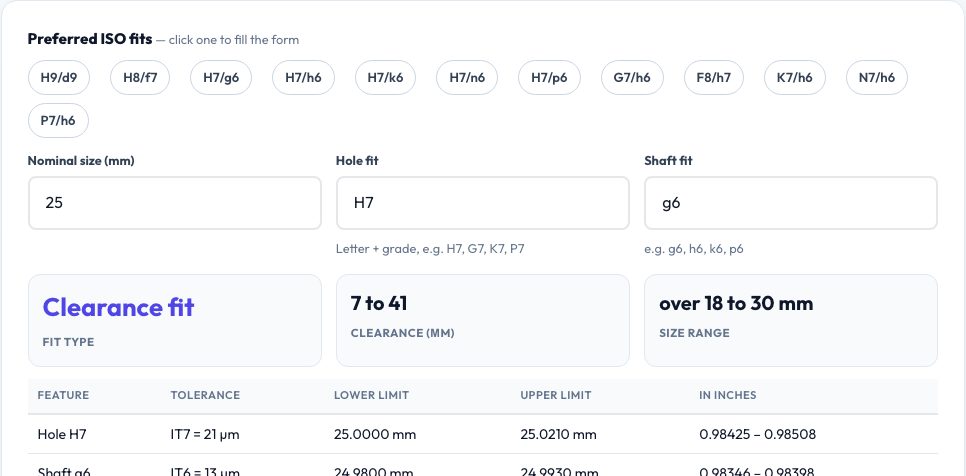Apply the F8/h7 preferred fit
Viewport: 966px width, 476px height.
click(x=713, y=78)
